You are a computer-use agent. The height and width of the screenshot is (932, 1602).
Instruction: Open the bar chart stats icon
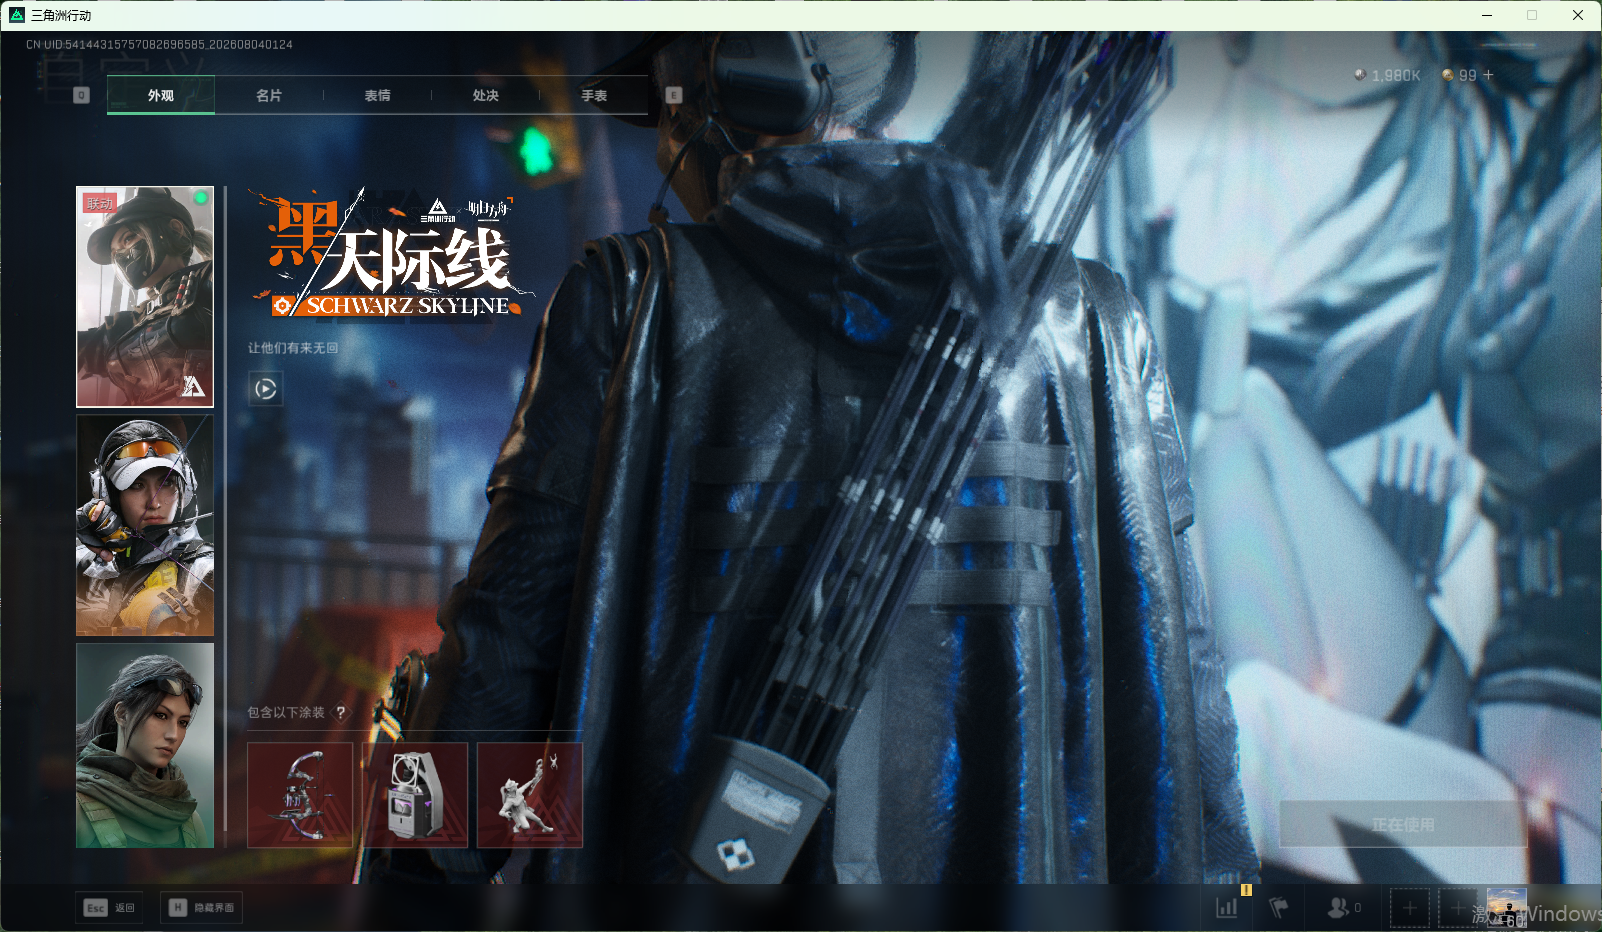pyautogui.click(x=1227, y=907)
